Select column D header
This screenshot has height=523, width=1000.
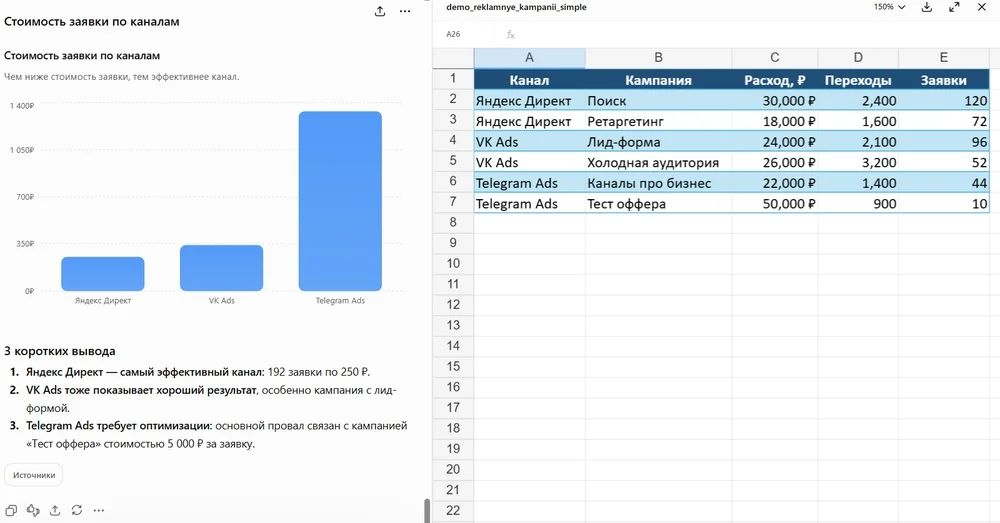click(858, 58)
